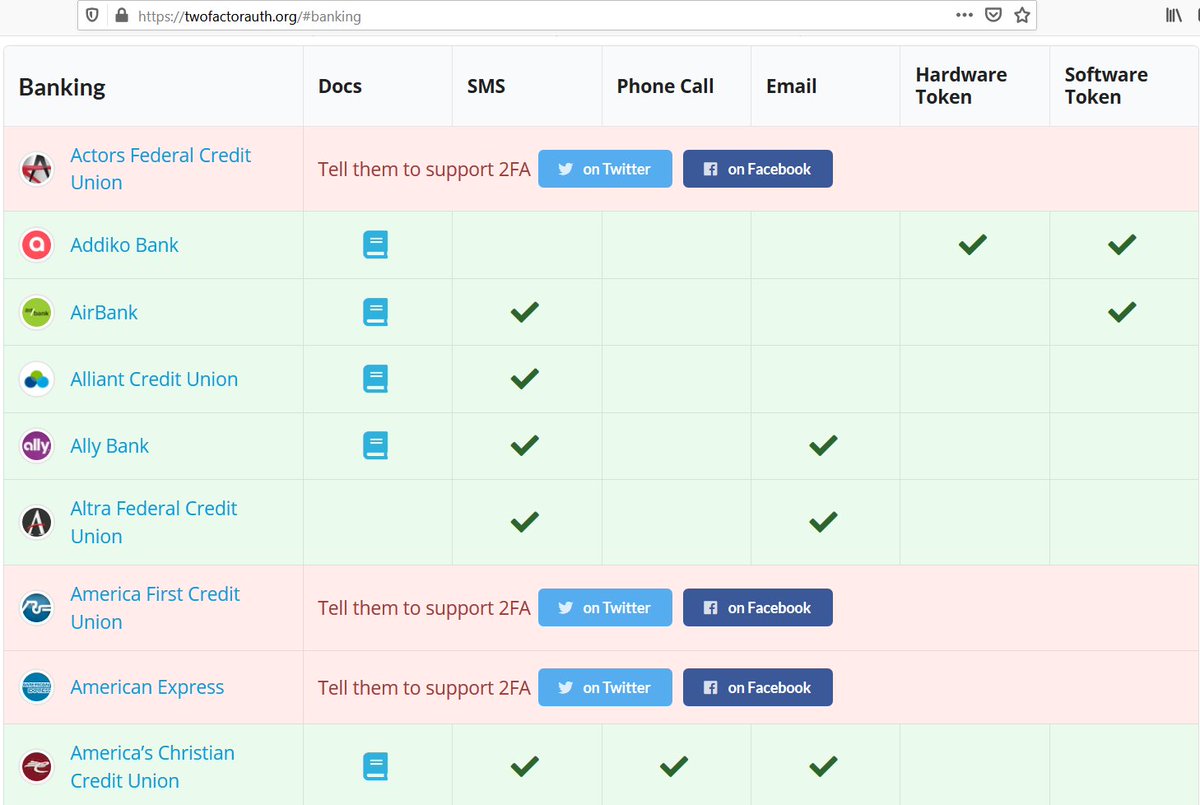Post on Facebook for America First Credit Union

758,608
